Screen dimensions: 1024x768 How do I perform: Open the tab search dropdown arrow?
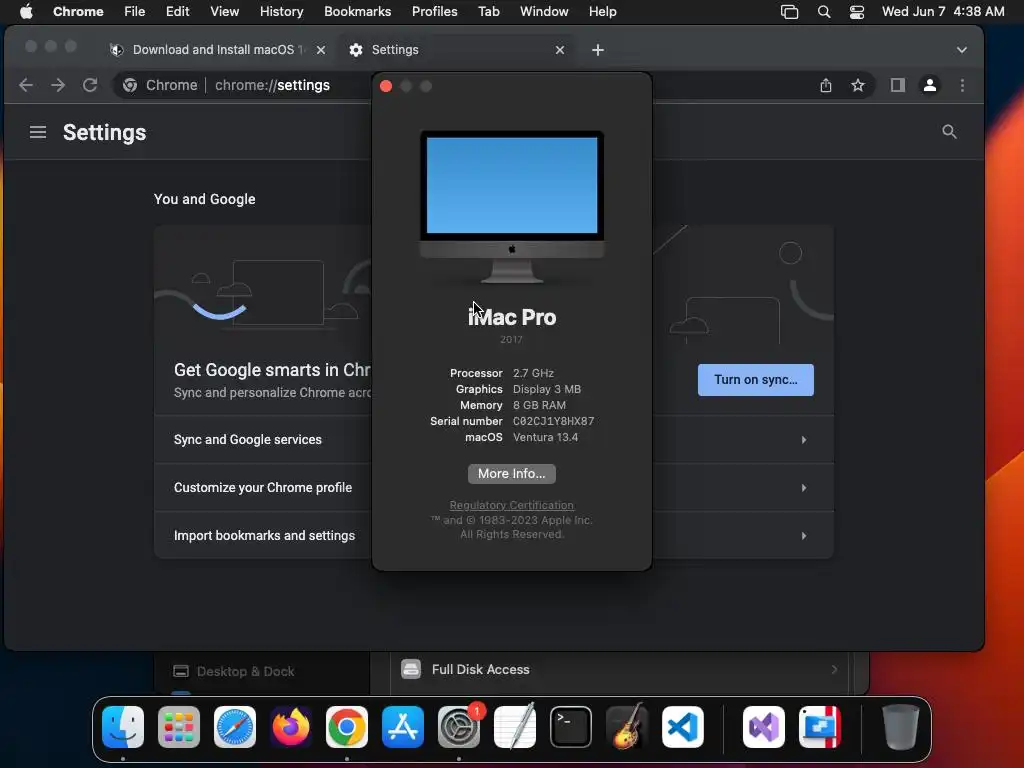pos(961,50)
